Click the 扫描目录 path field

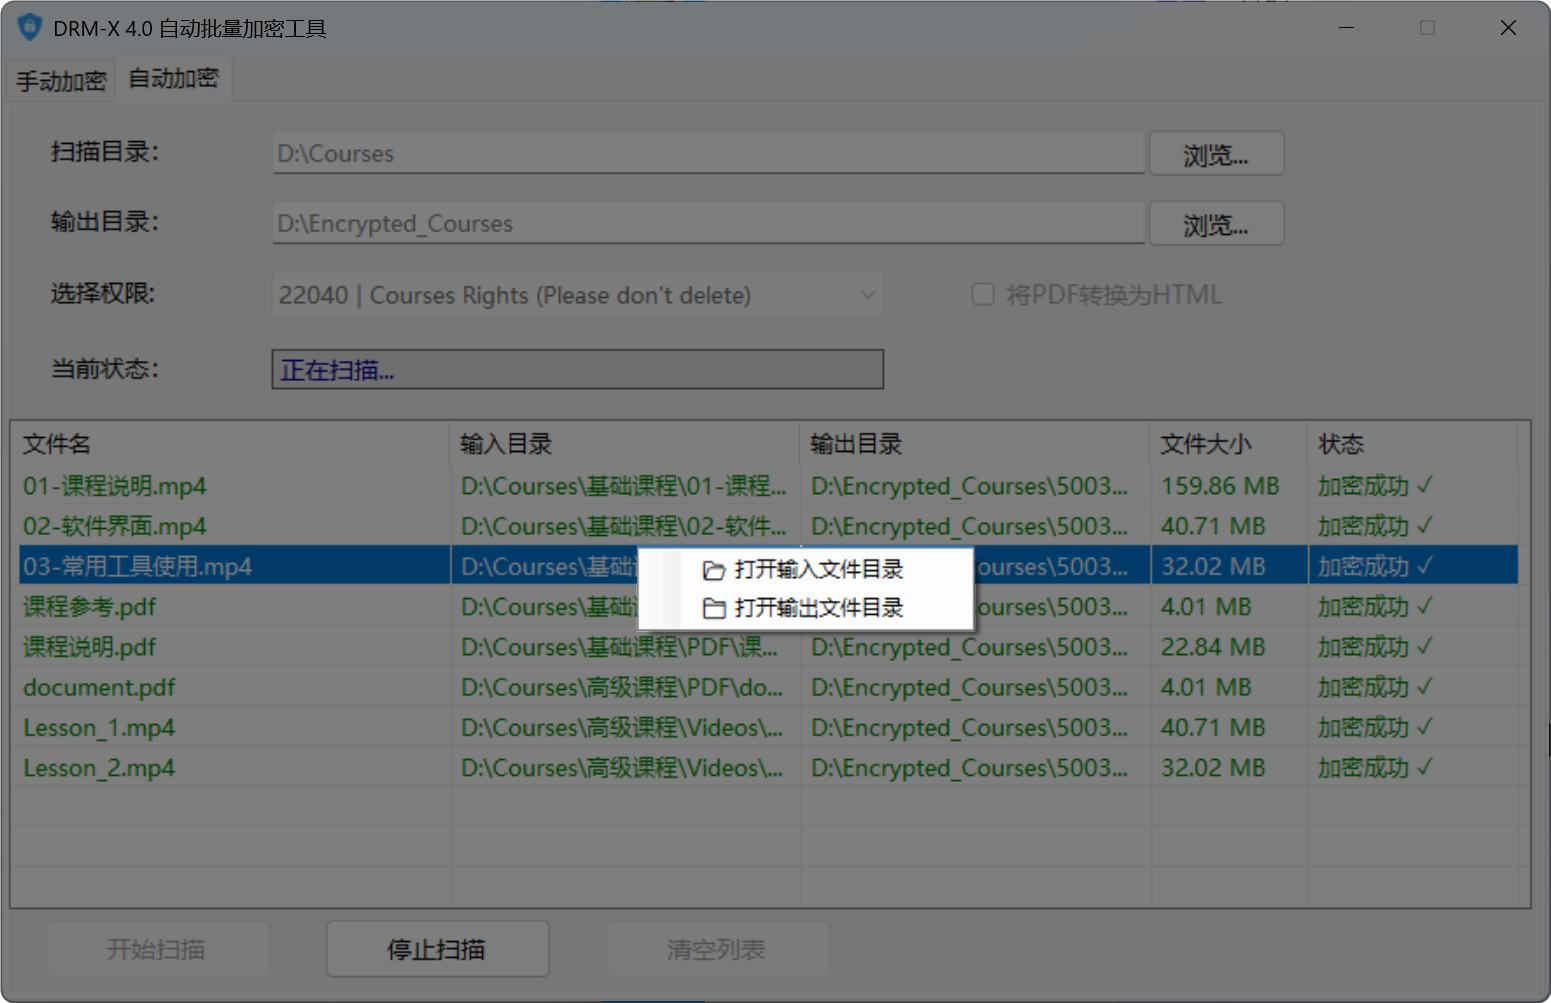pyautogui.click(x=707, y=154)
